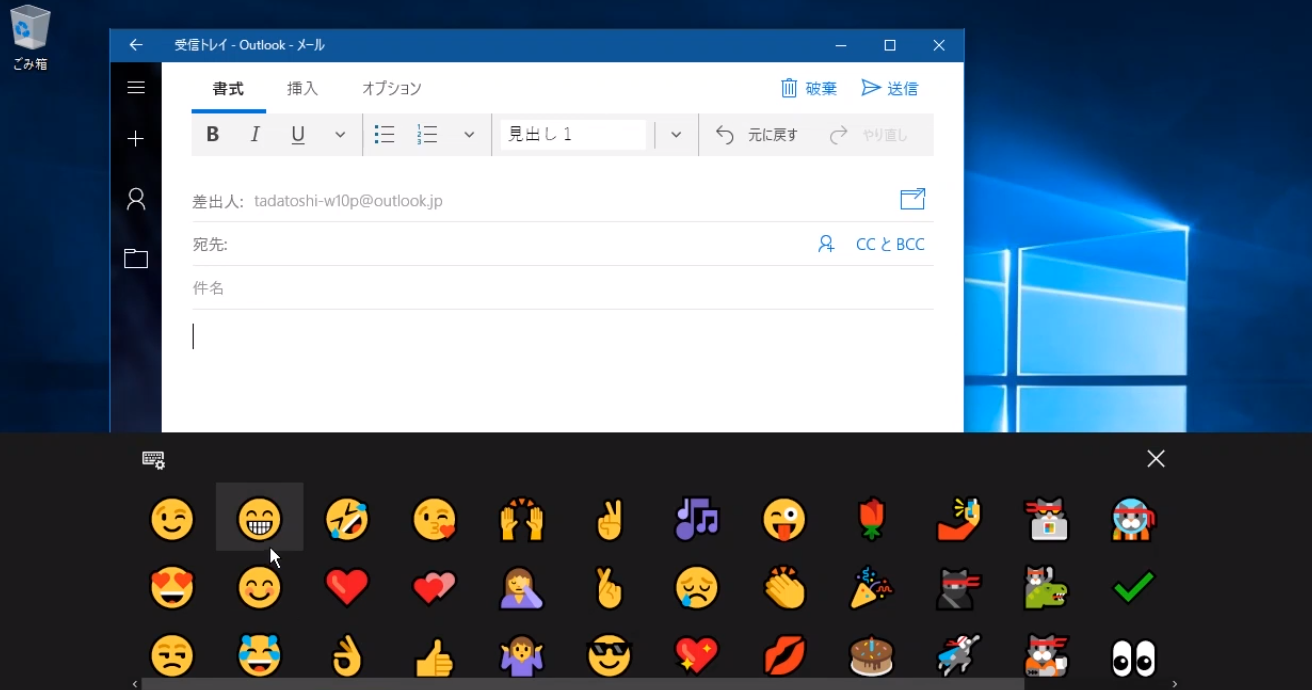The height and width of the screenshot is (690, 1312).
Task: Insert the rolling on floor laughing emoji
Action: point(347,519)
